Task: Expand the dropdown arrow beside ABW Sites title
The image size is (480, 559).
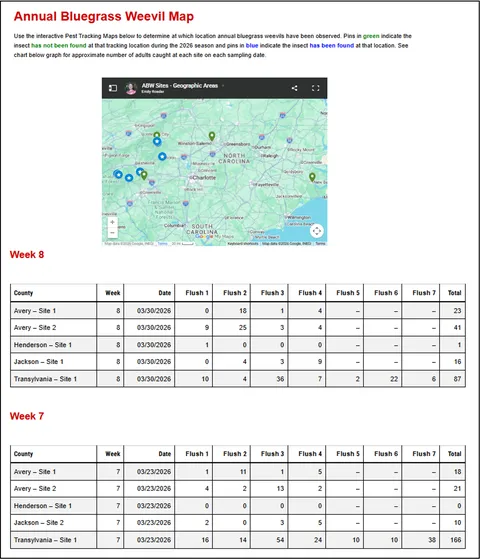Action: (x=223, y=86)
